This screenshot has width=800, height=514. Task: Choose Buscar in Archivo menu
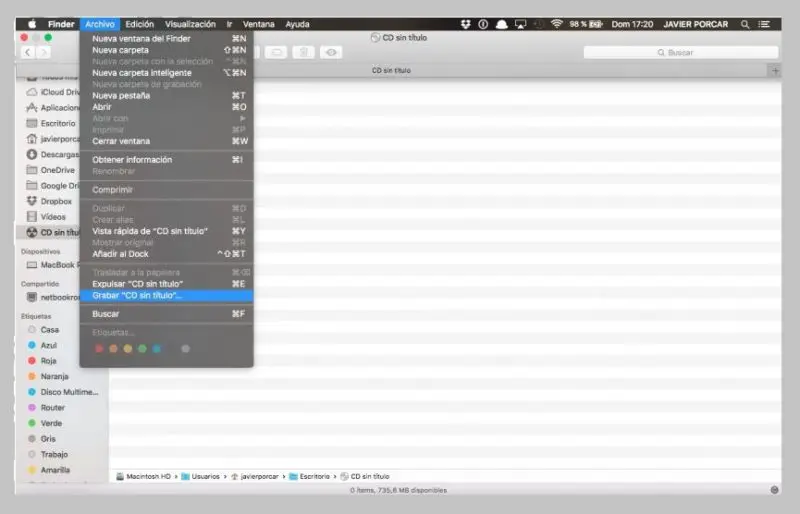pyautogui.click(x=166, y=314)
